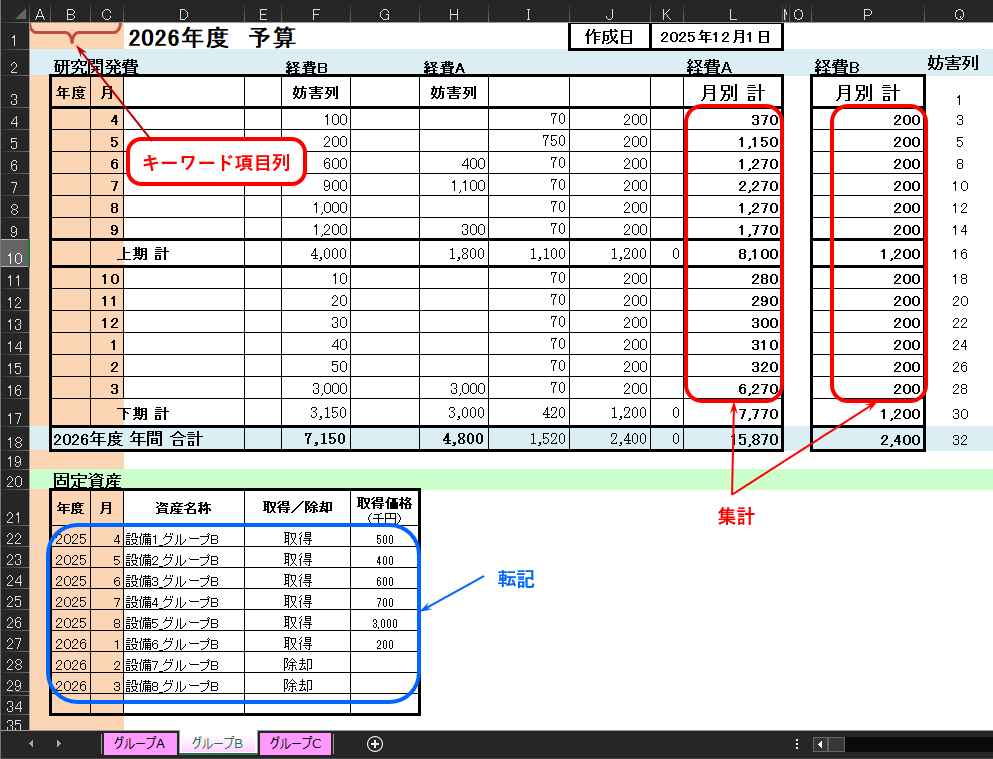Select row header 10
This screenshot has width=993, height=759.
tap(15, 254)
